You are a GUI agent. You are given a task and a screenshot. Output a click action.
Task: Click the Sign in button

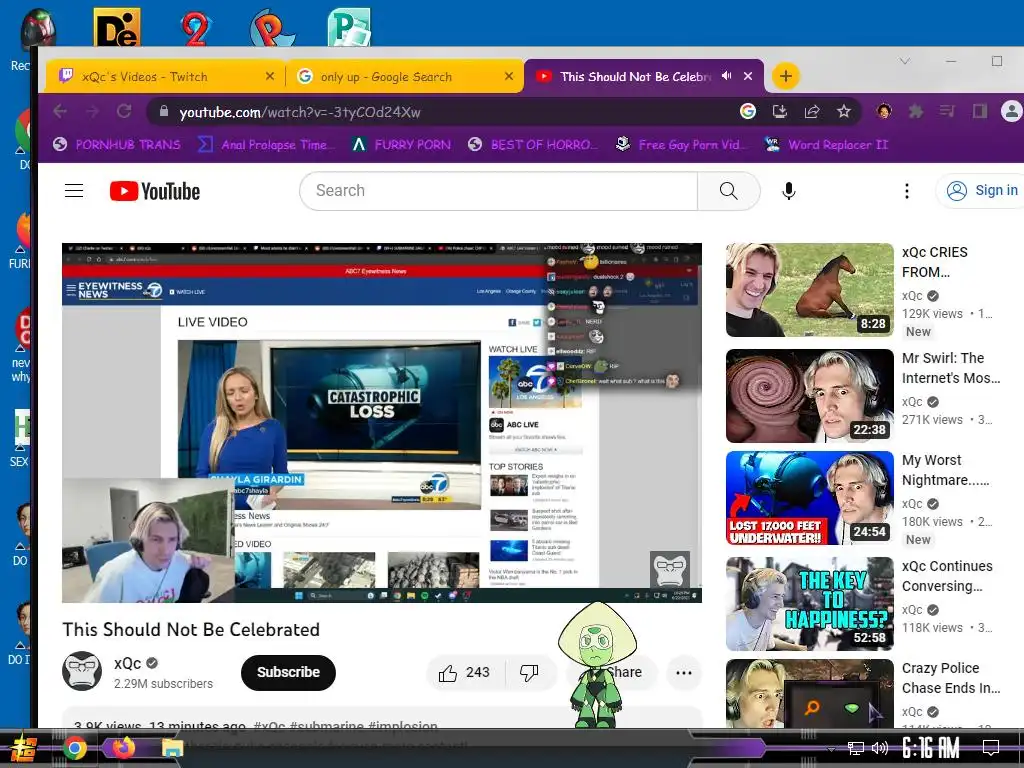(x=982, y=190)
